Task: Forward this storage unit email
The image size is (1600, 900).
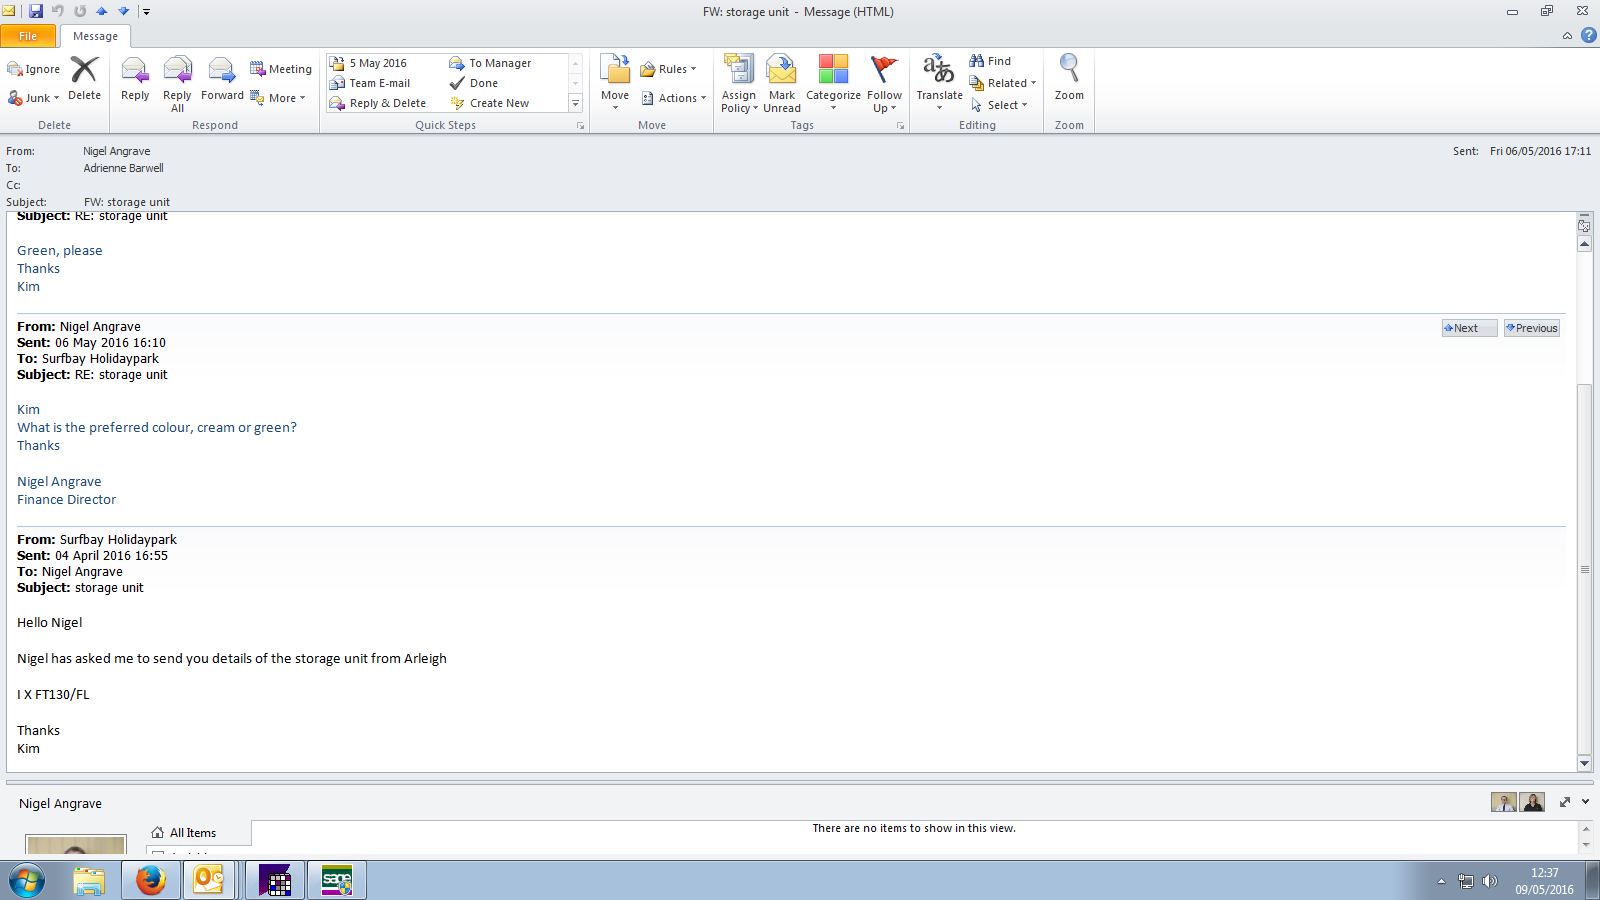Action: [x=222, y=79]
